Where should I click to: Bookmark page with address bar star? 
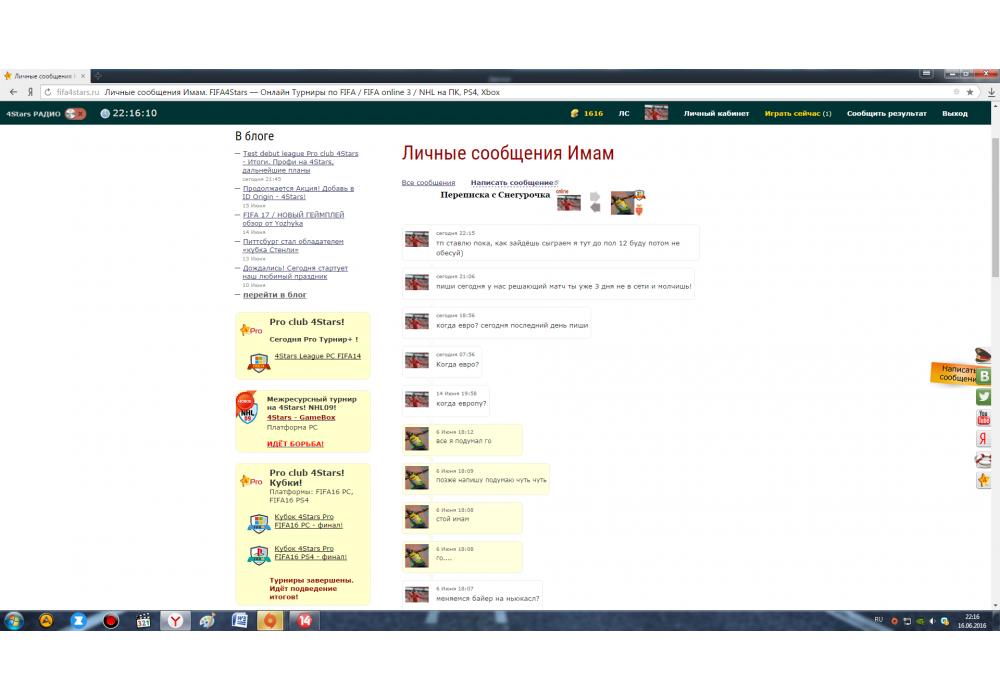pyautogui.click(x=969, y=92)
